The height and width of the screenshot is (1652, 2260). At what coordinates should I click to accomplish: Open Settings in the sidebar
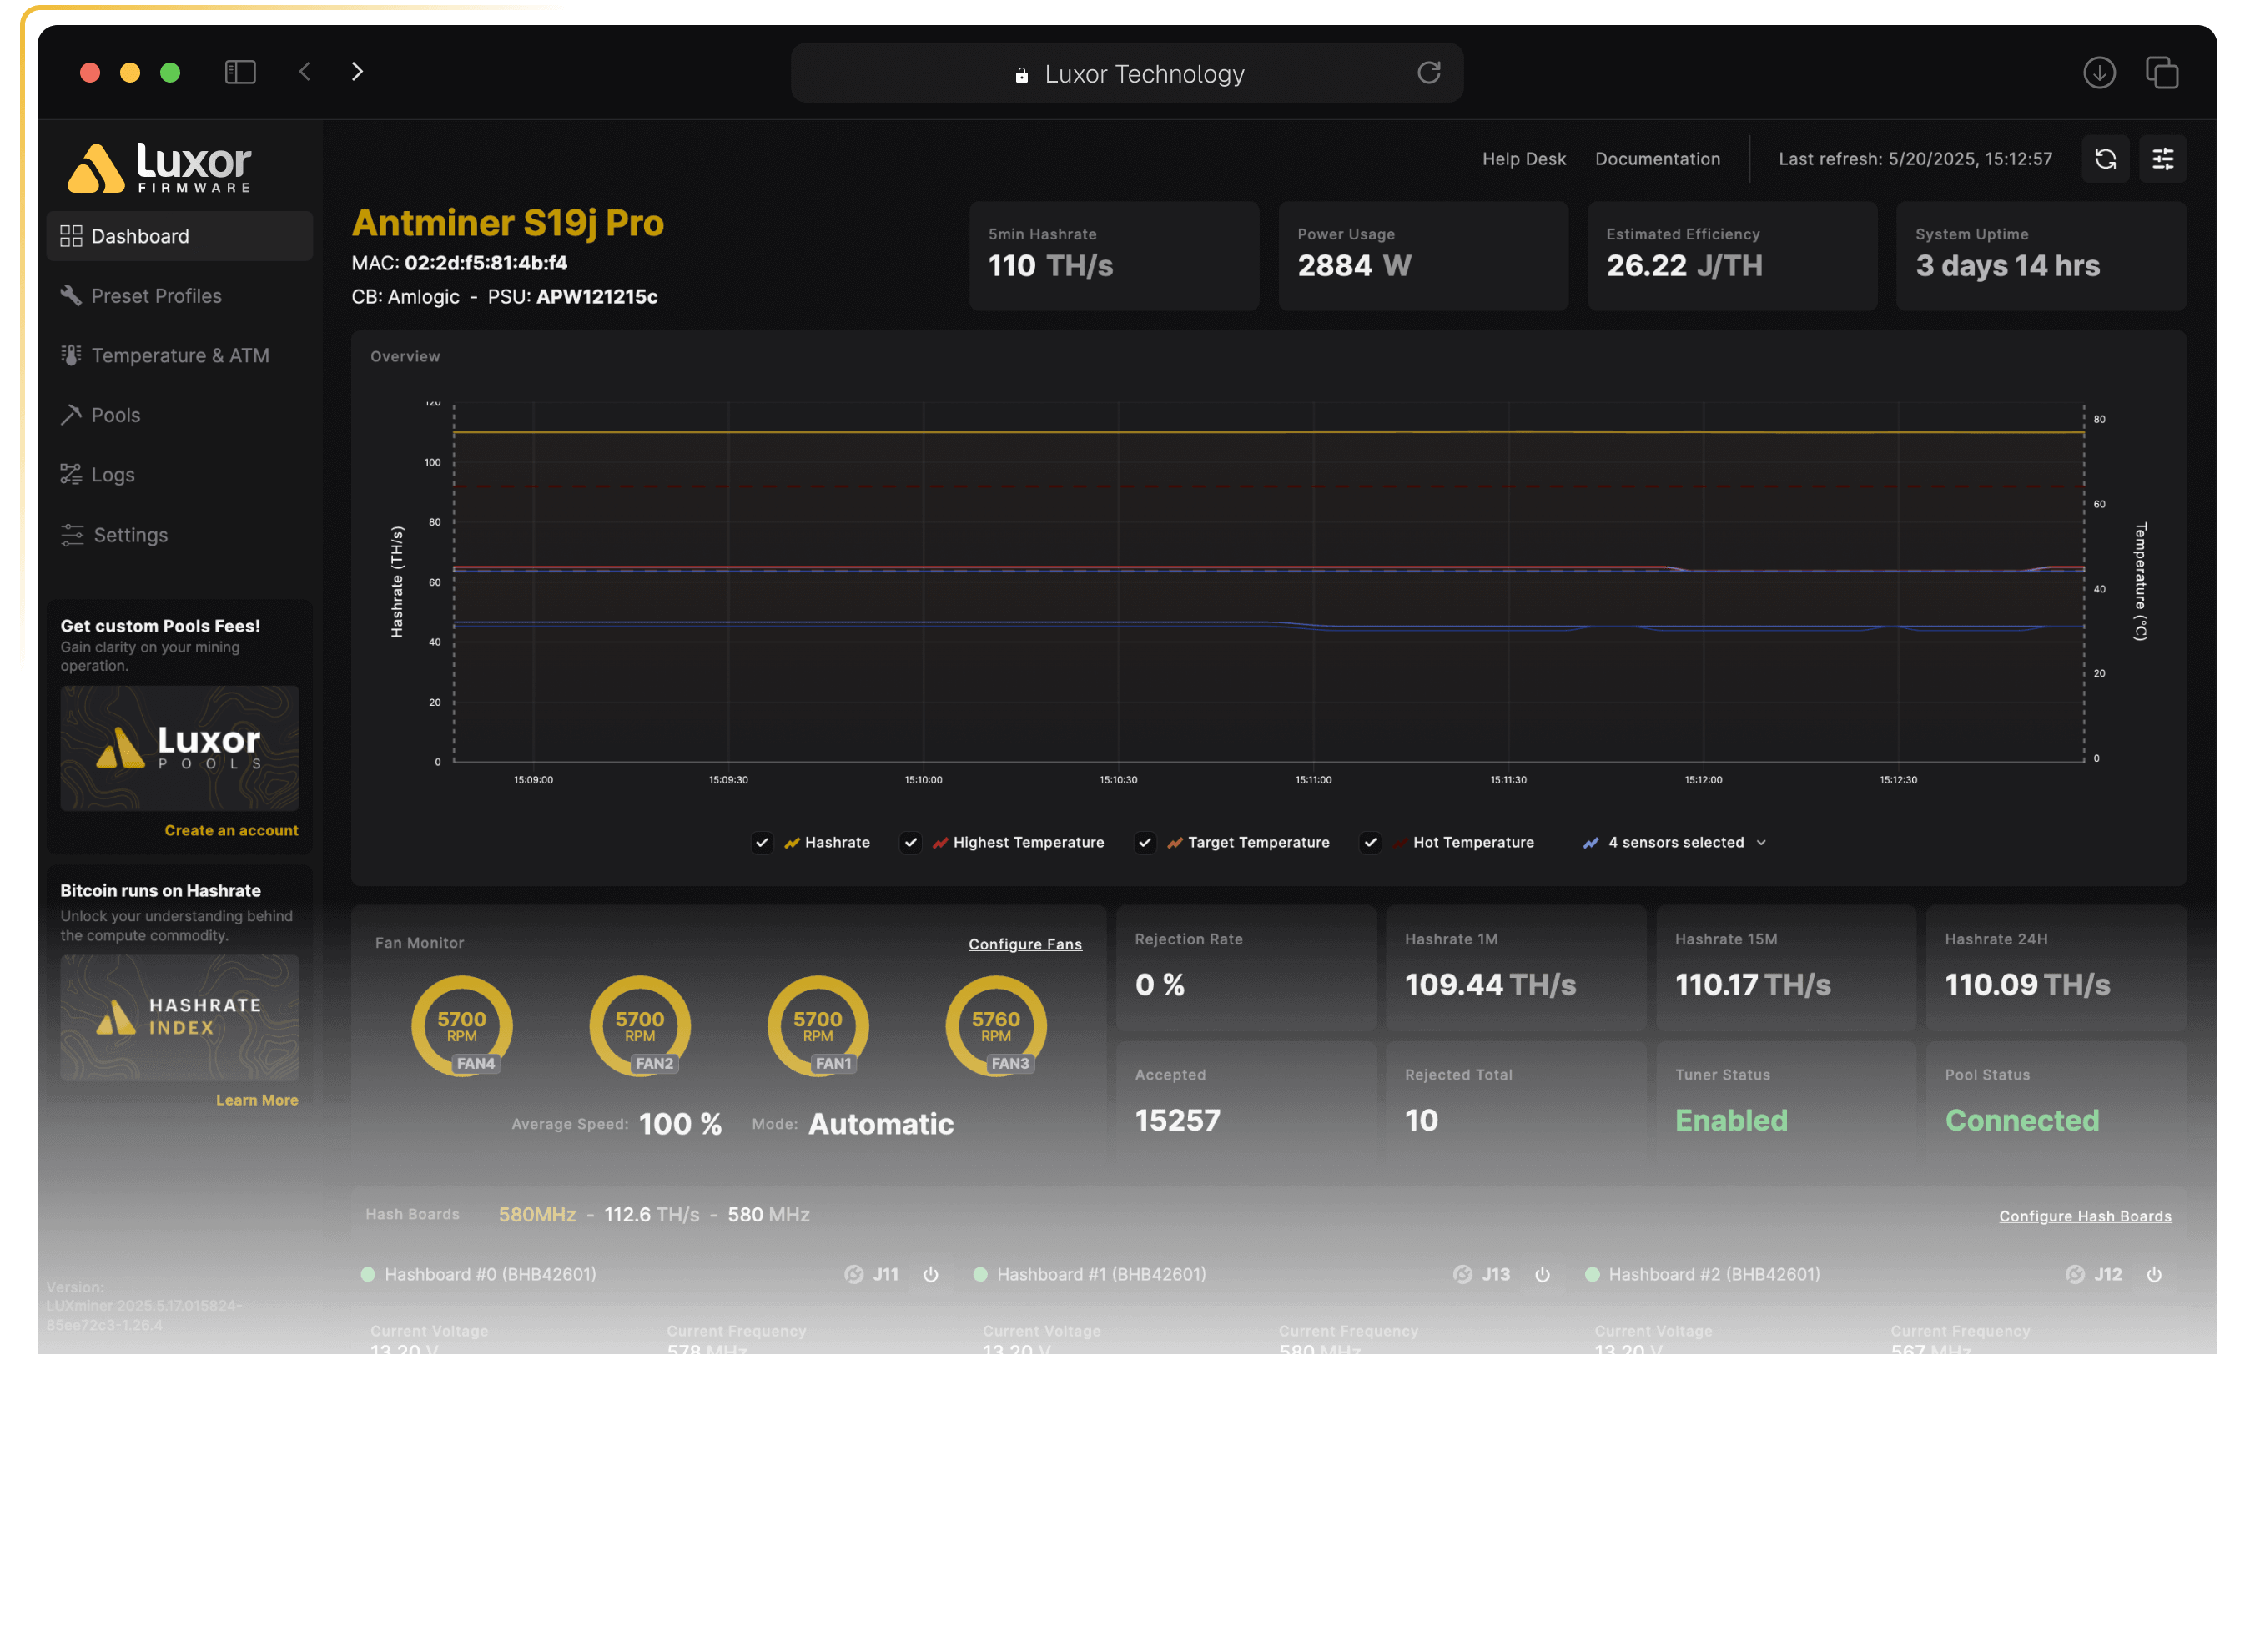[129, 535]
